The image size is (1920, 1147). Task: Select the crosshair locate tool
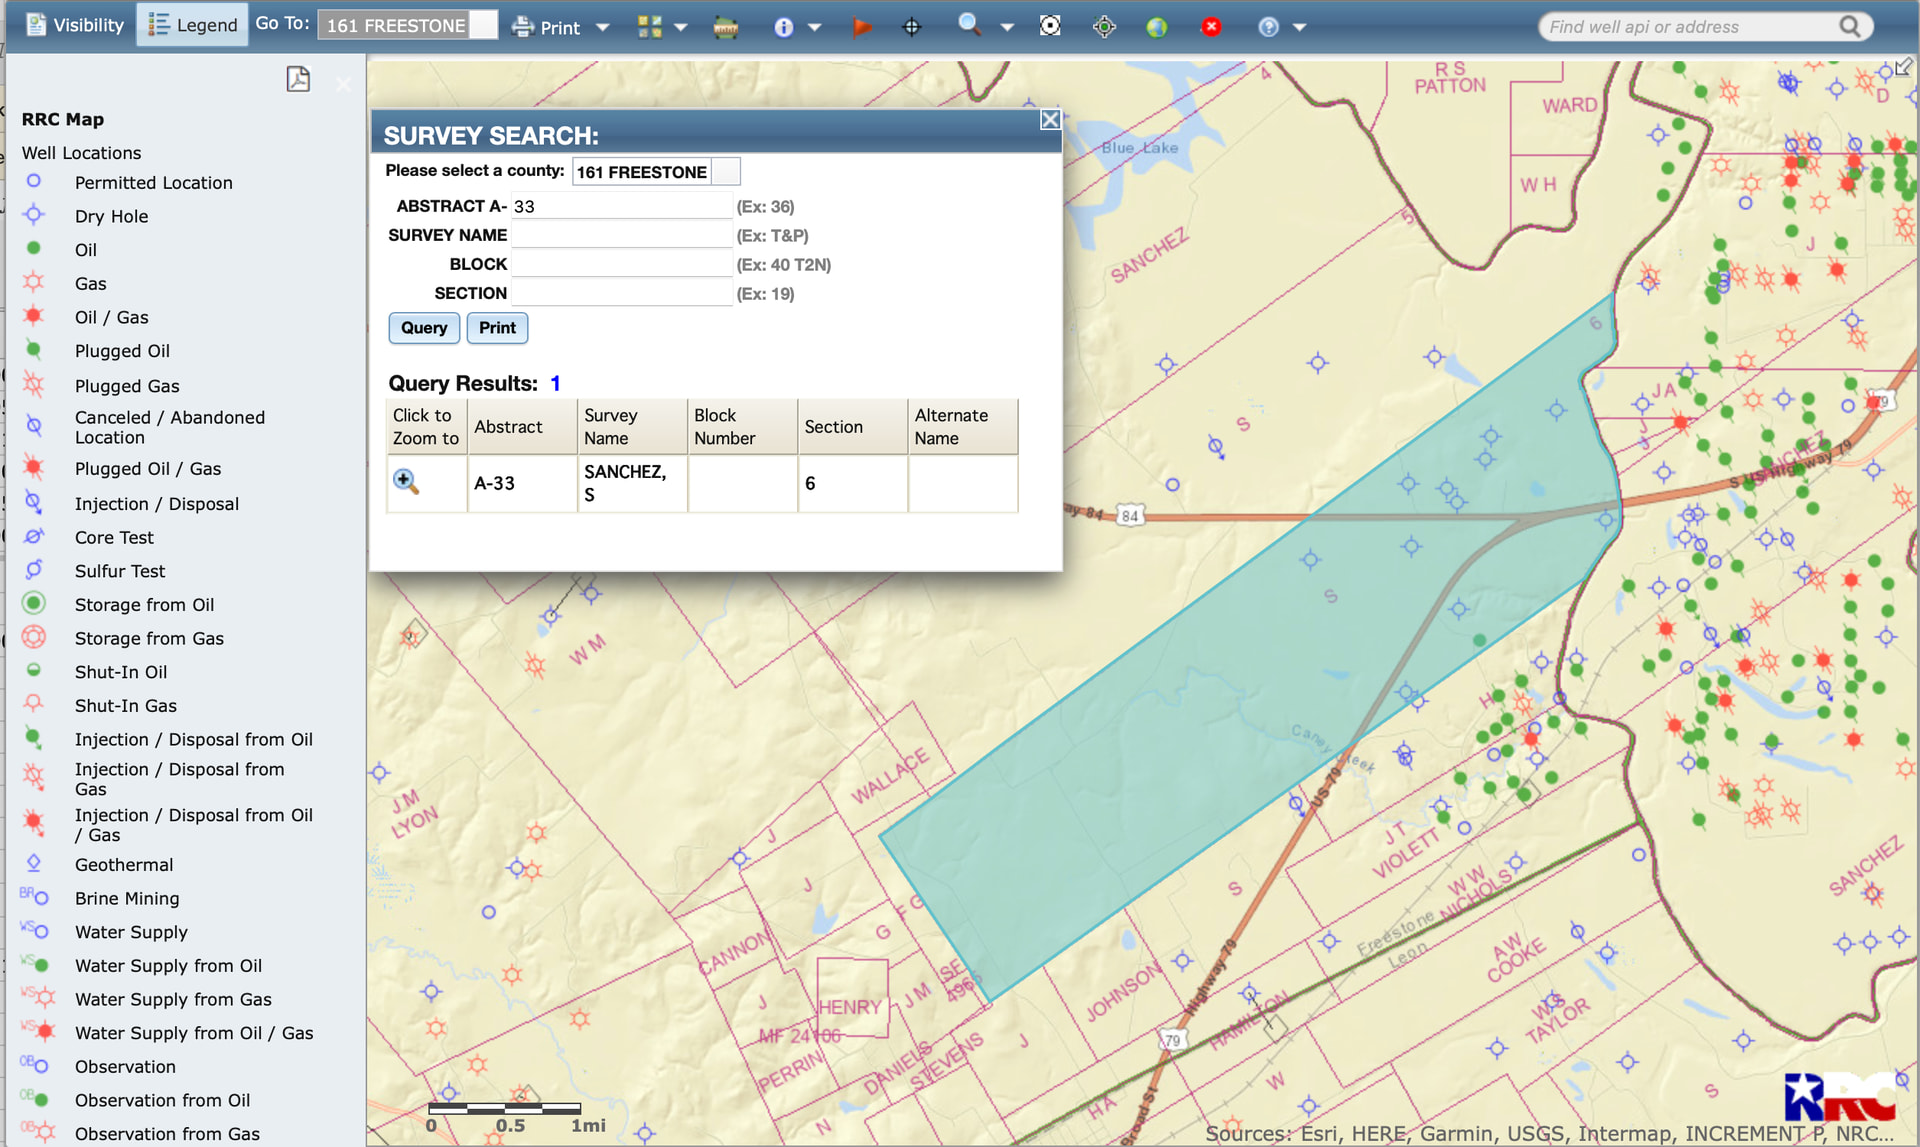(x=911, y=27)
